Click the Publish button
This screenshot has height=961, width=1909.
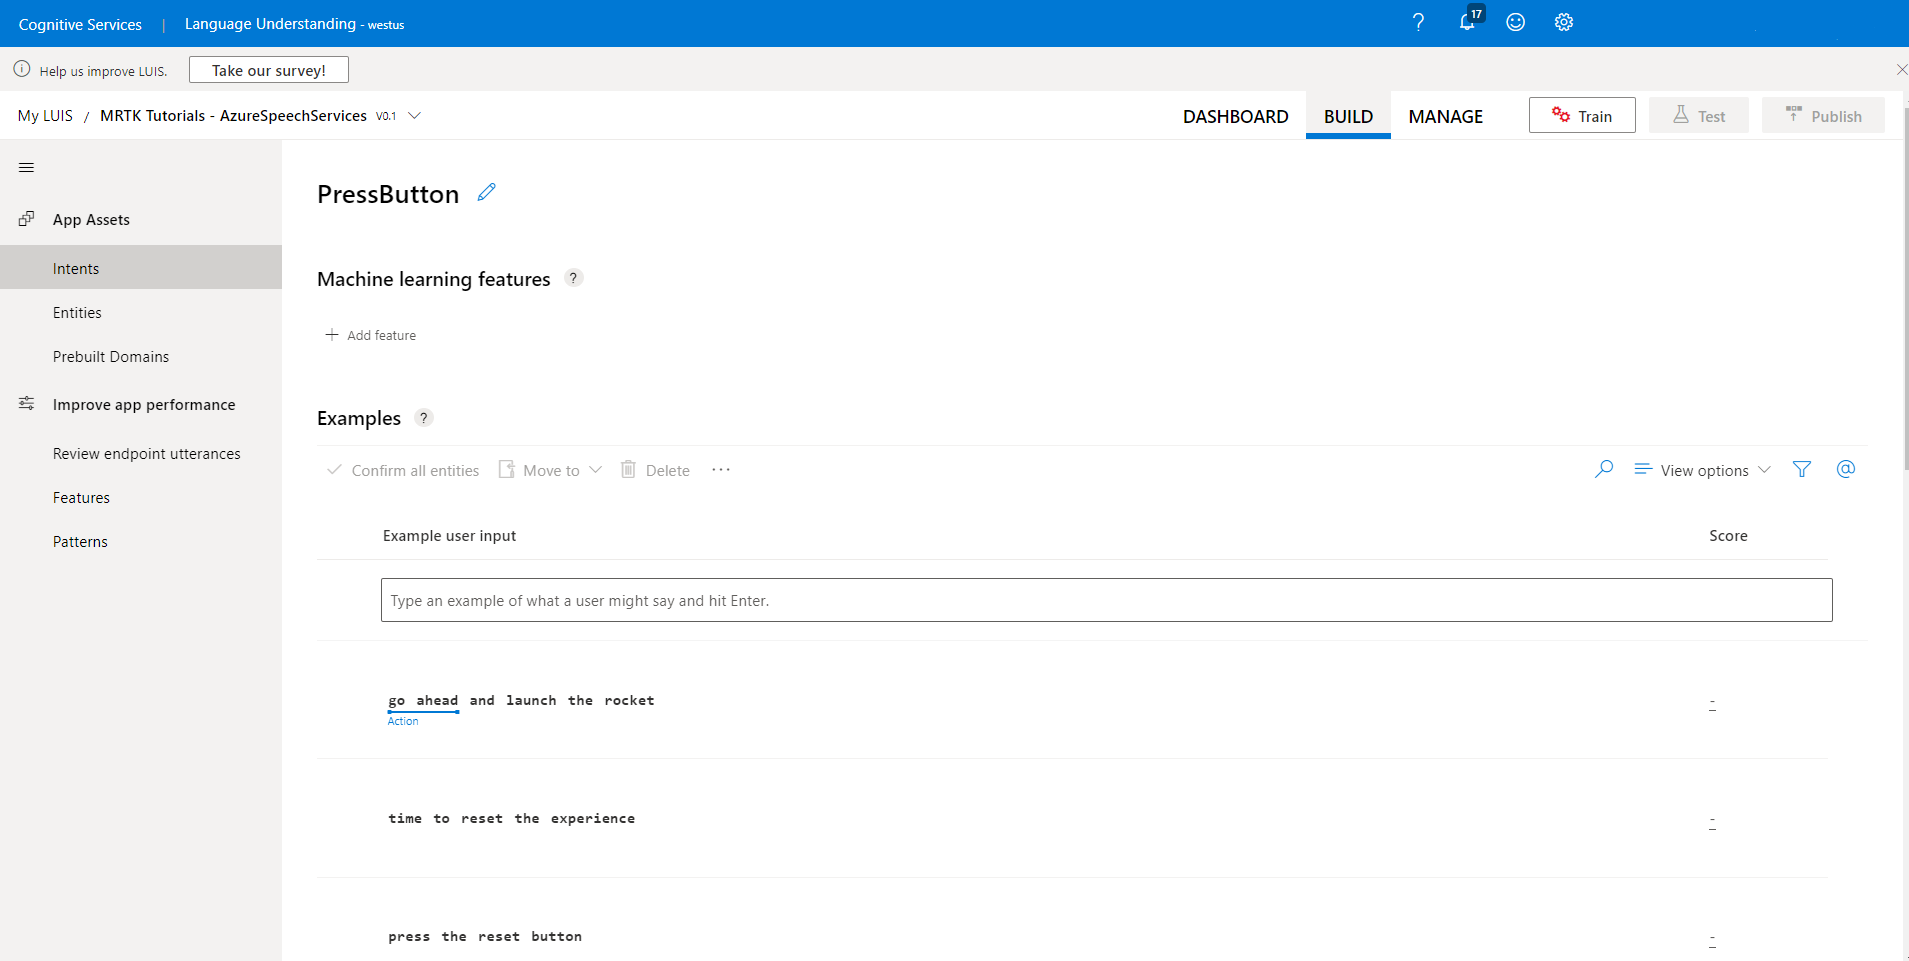1823,115
